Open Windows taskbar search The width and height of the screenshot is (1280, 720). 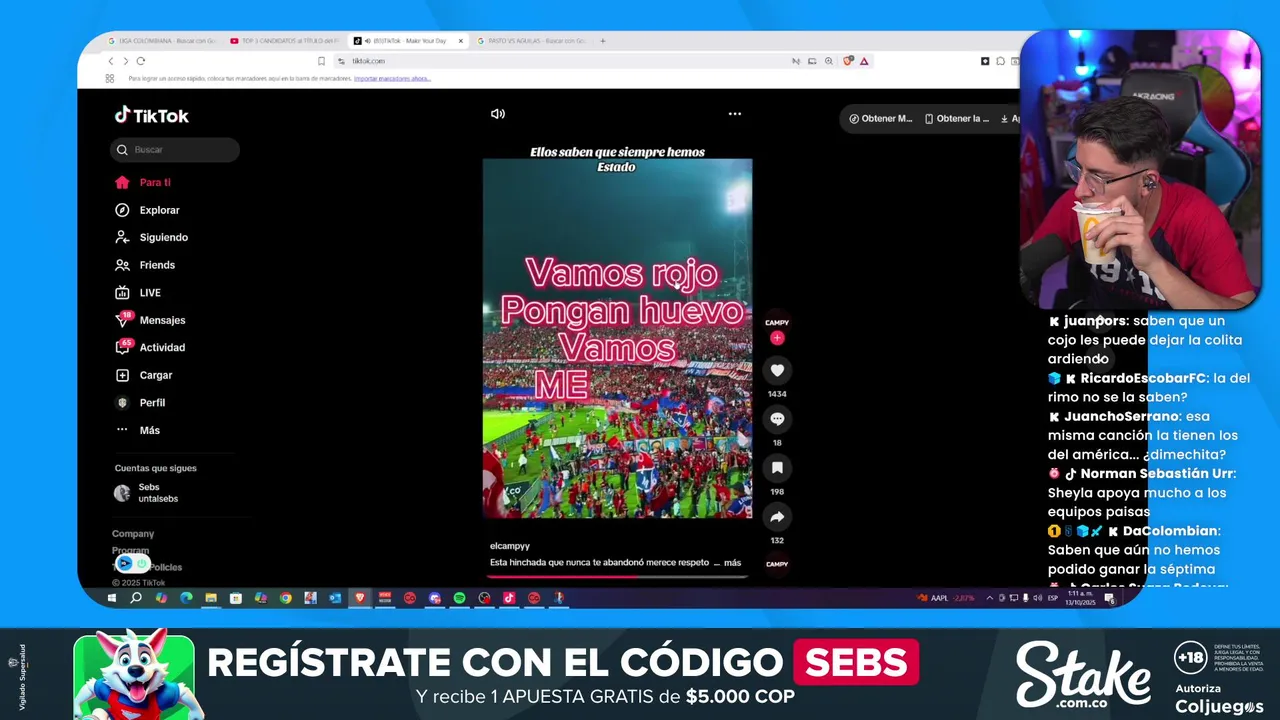pyautogui.click(x=136, y=598)
